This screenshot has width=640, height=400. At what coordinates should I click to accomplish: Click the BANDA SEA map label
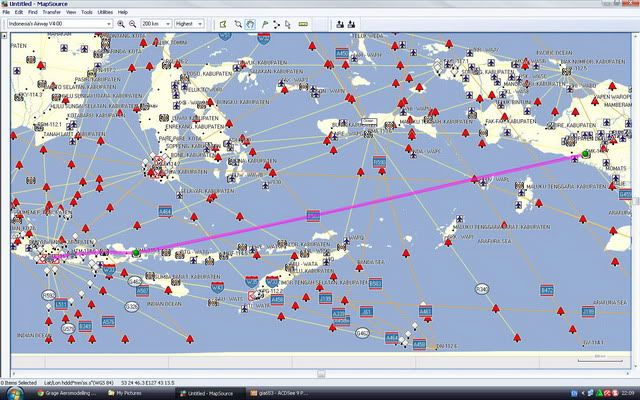(x=371, y=262)
